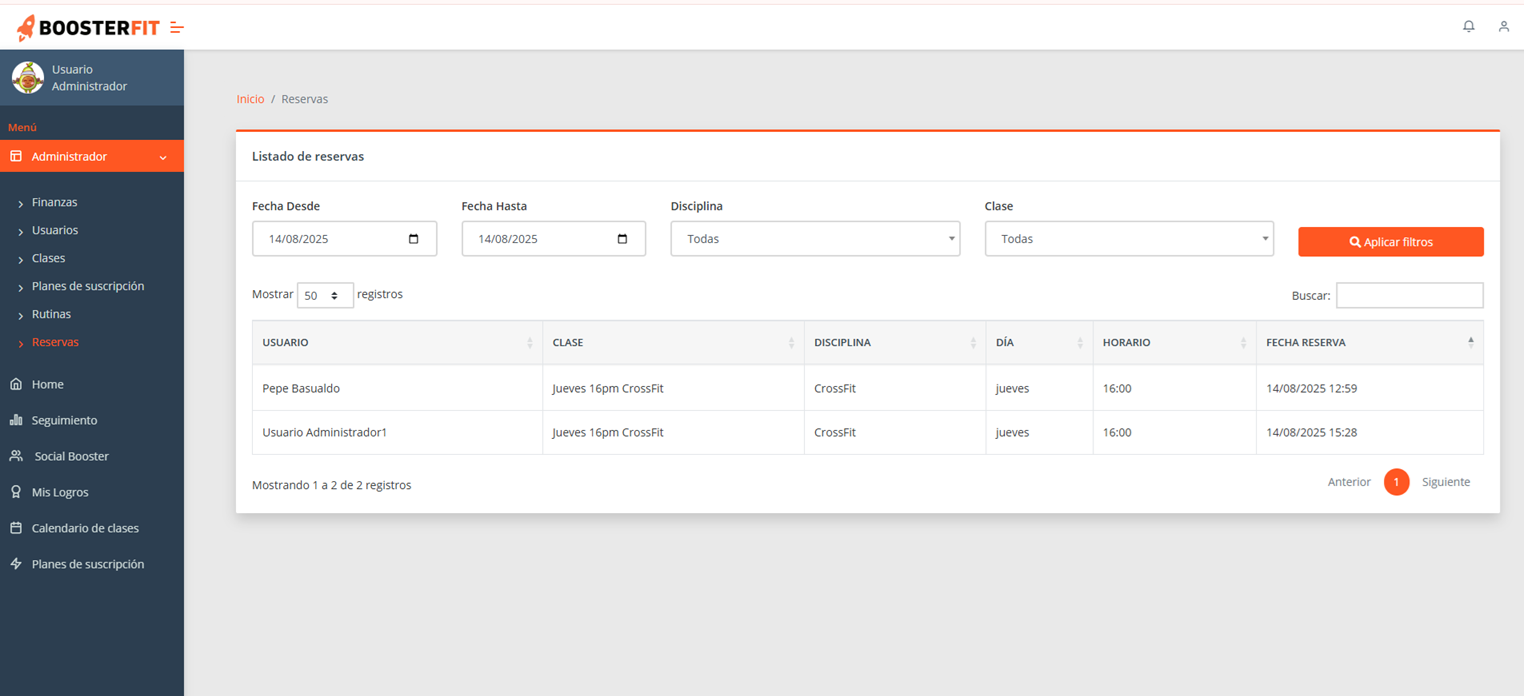The height and width of the screenshot is (696, 1524).
Task: Click the Anterior pagination button
Action: [1349, 482]
